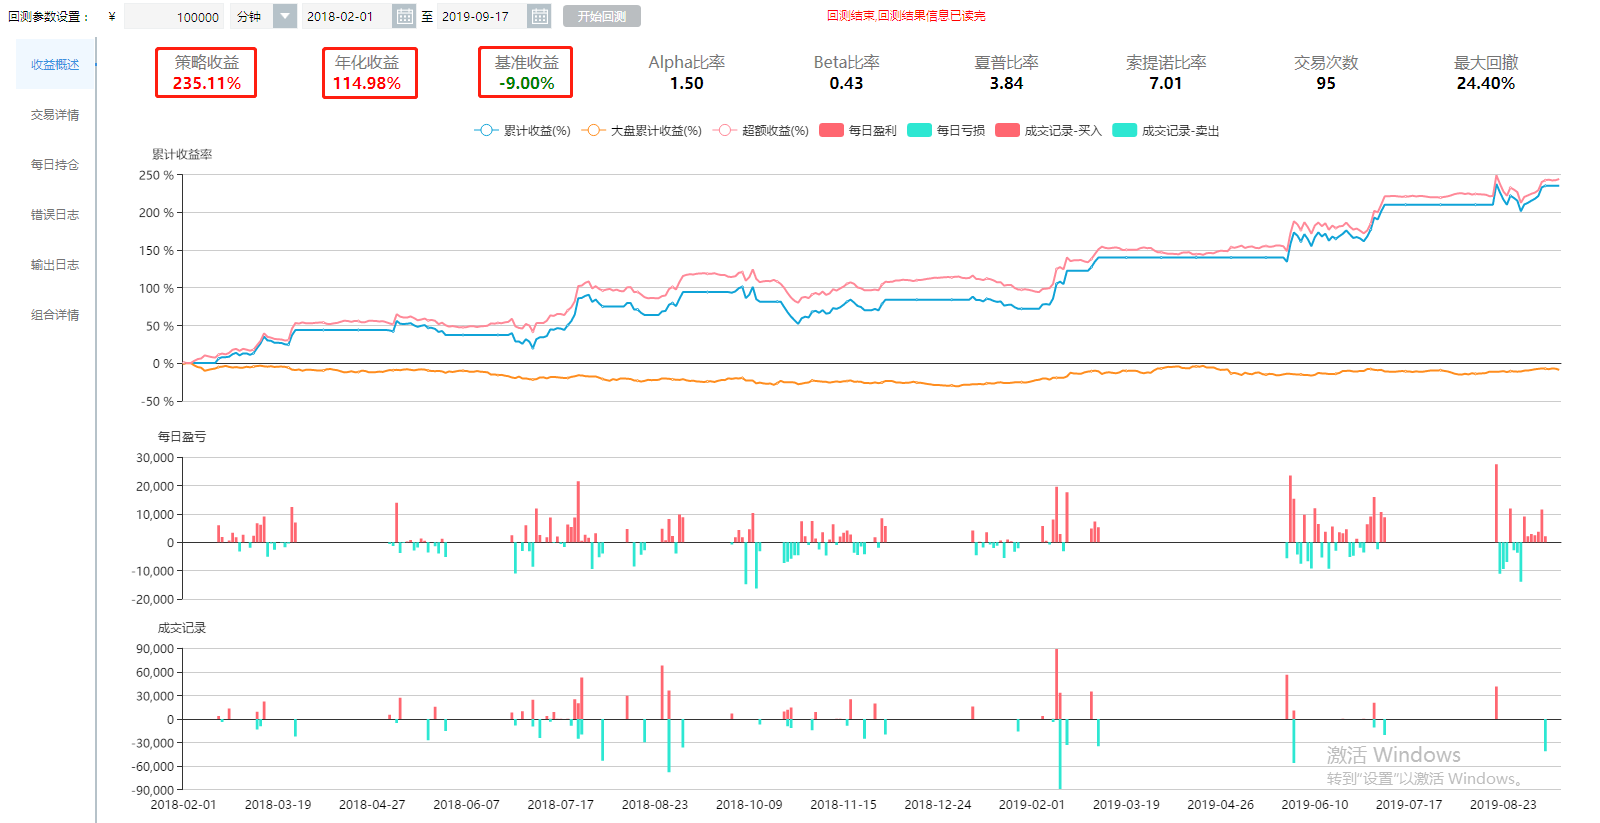Open the 每日持仓 tab
Screen dimensions: 1600x823
[x=55, y=165]
